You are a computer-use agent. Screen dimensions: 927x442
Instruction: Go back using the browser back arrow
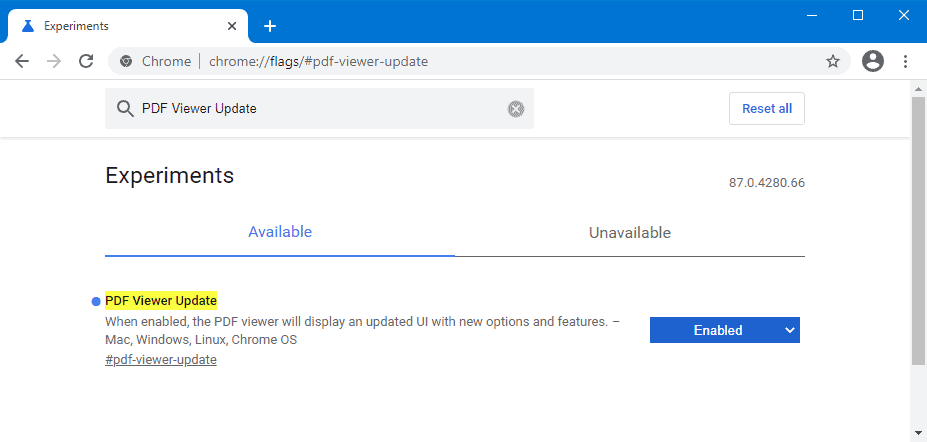(22, 61)
